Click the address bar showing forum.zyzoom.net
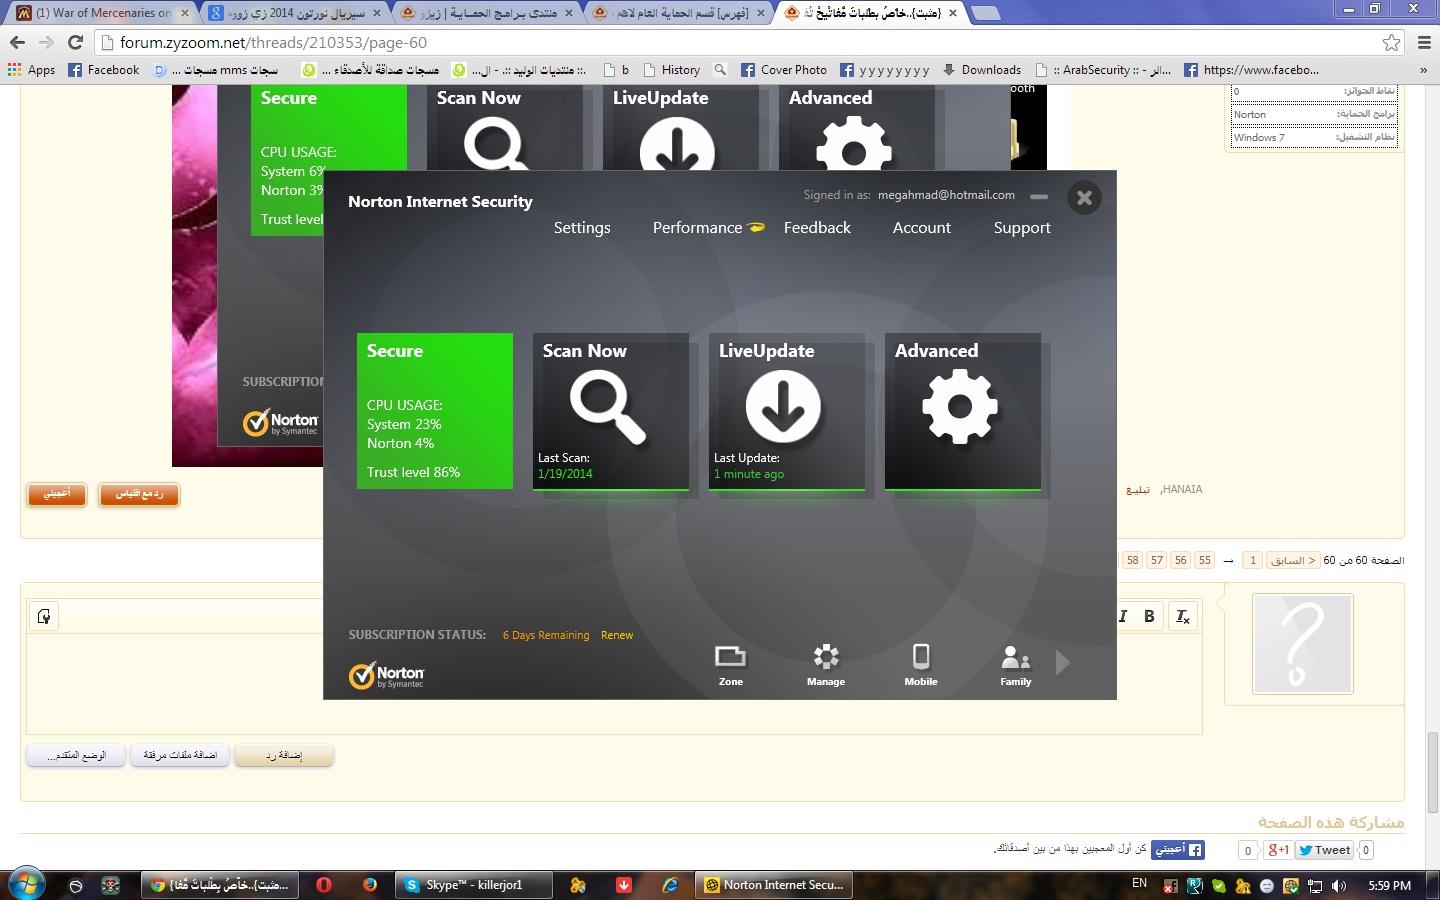 [740, 42]
